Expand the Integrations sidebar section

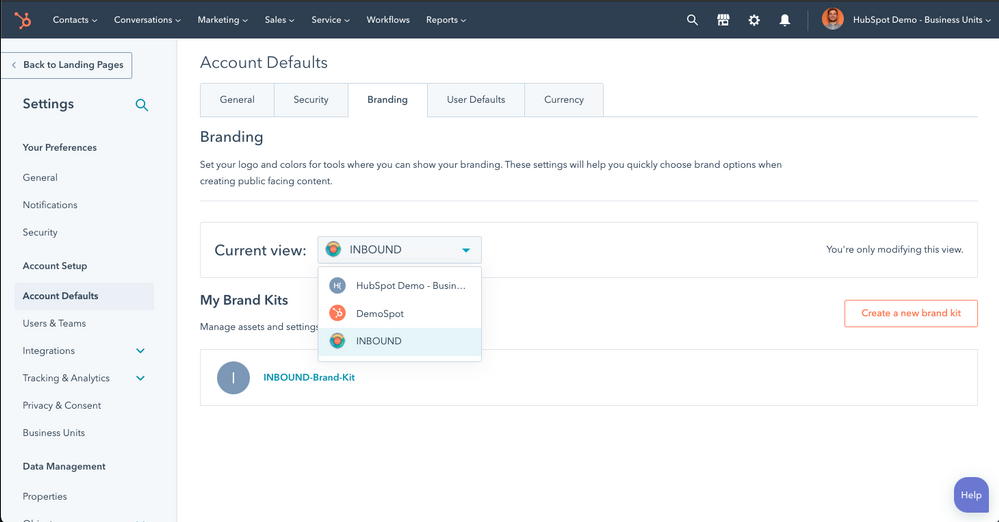click(140, 351)
